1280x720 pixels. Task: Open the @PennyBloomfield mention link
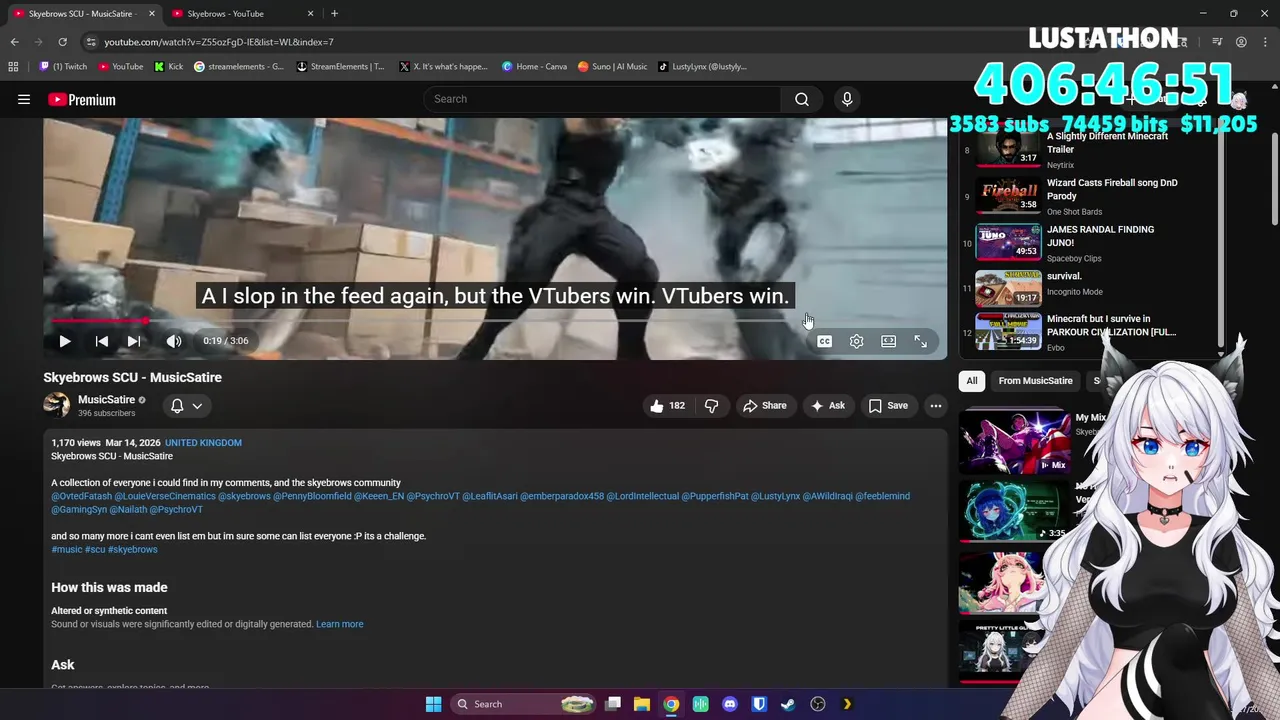coord(312,496)
